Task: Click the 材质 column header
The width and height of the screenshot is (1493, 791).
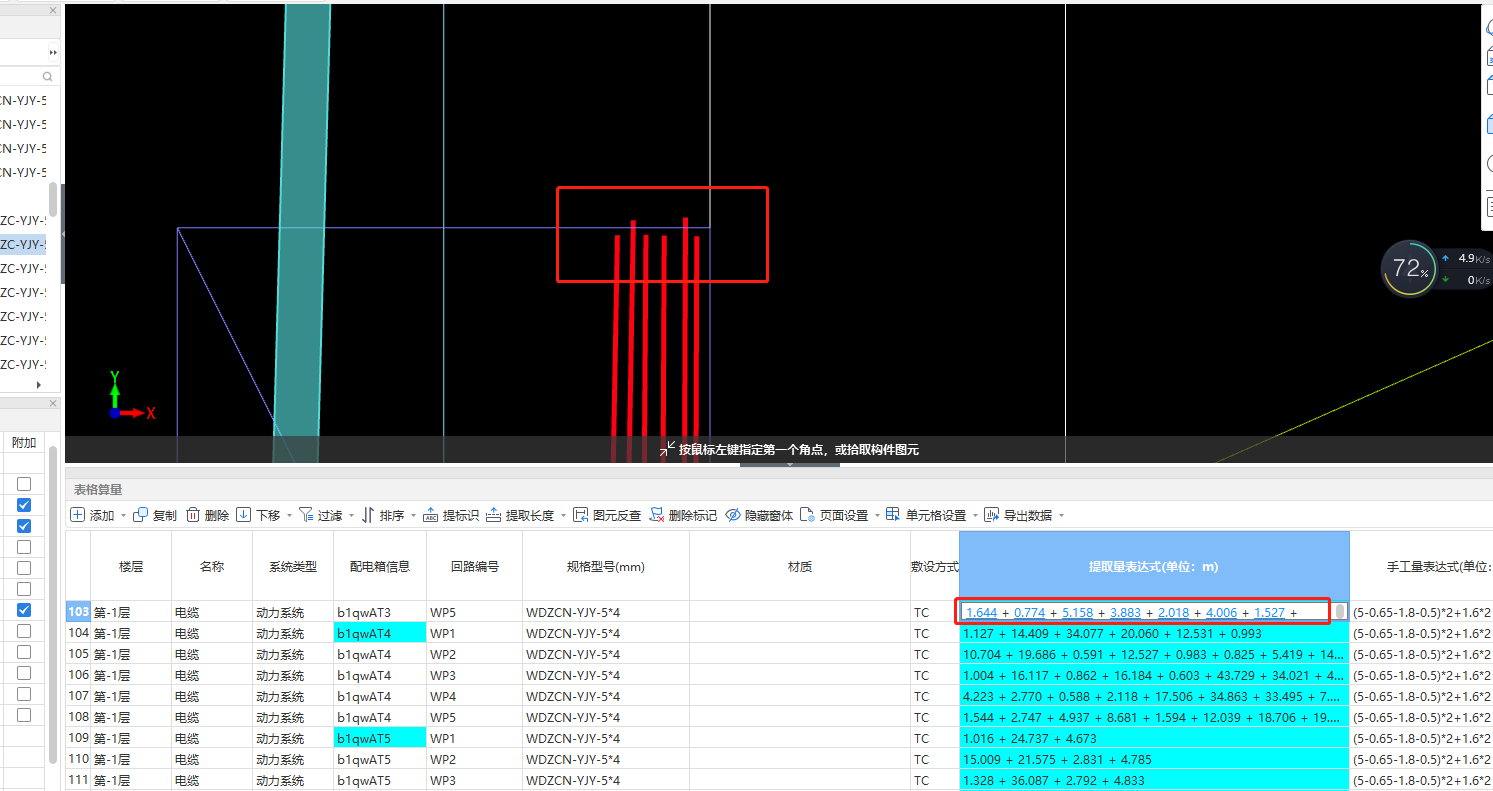Action: (800, 566)
